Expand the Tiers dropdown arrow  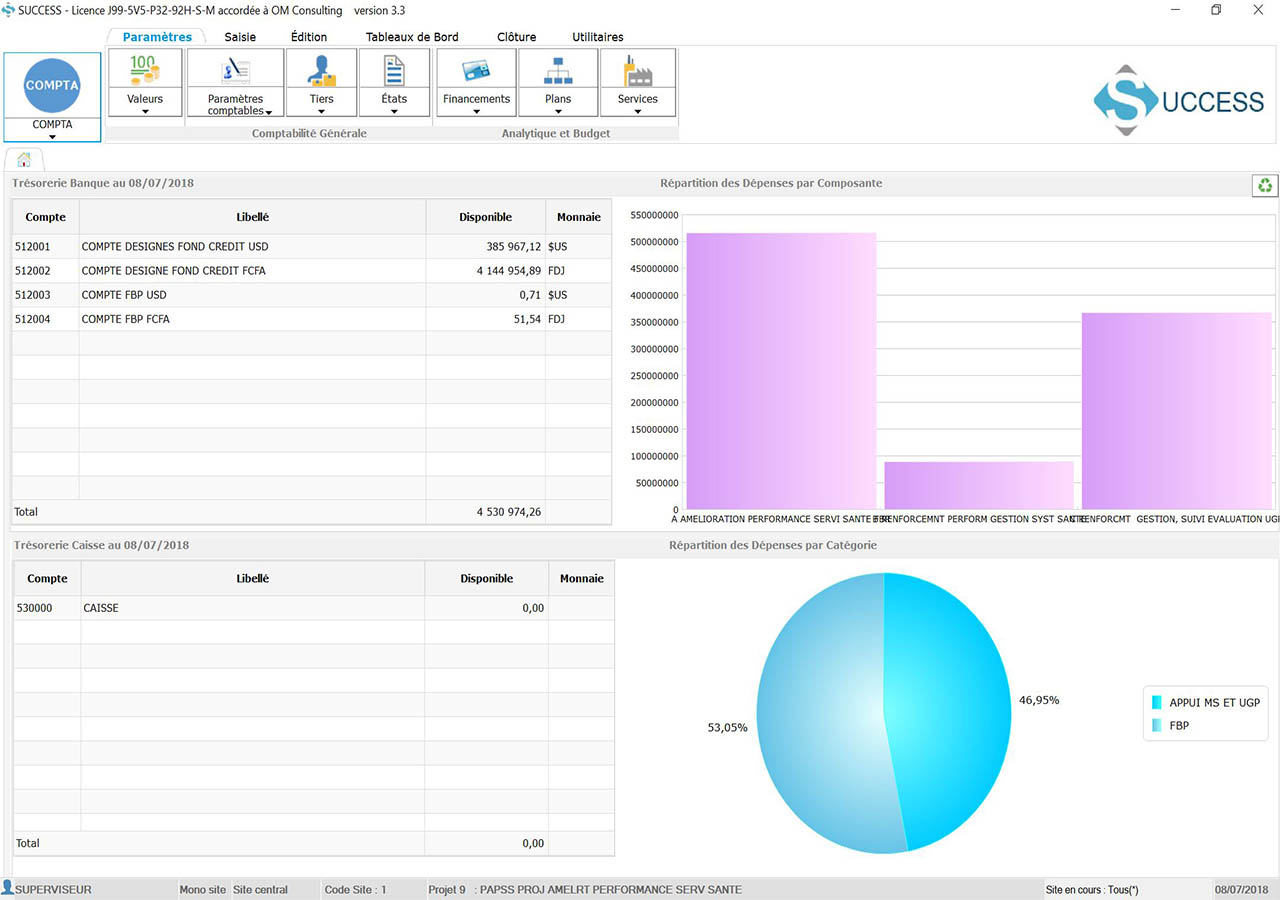pos(321,112)
